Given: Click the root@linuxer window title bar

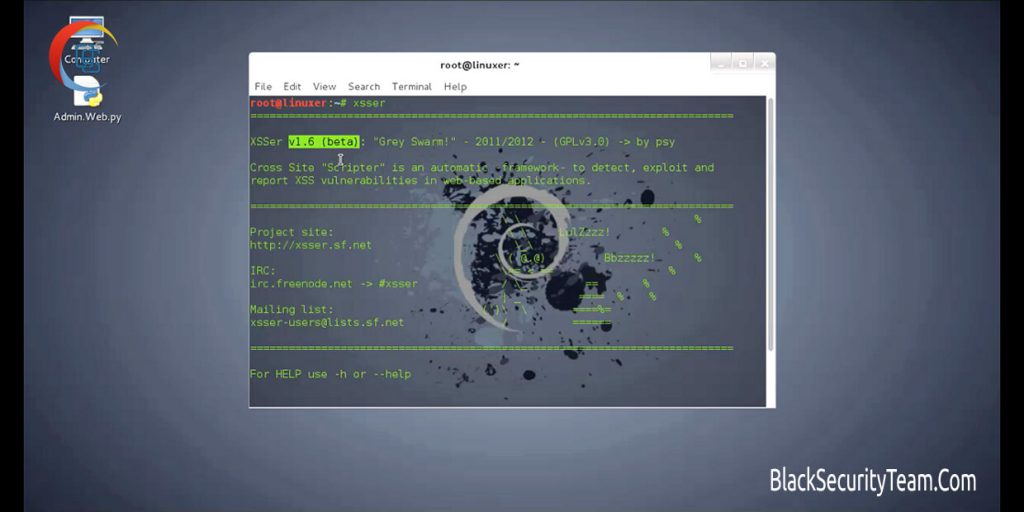Looking at the screenshot, I should [480, 65].
